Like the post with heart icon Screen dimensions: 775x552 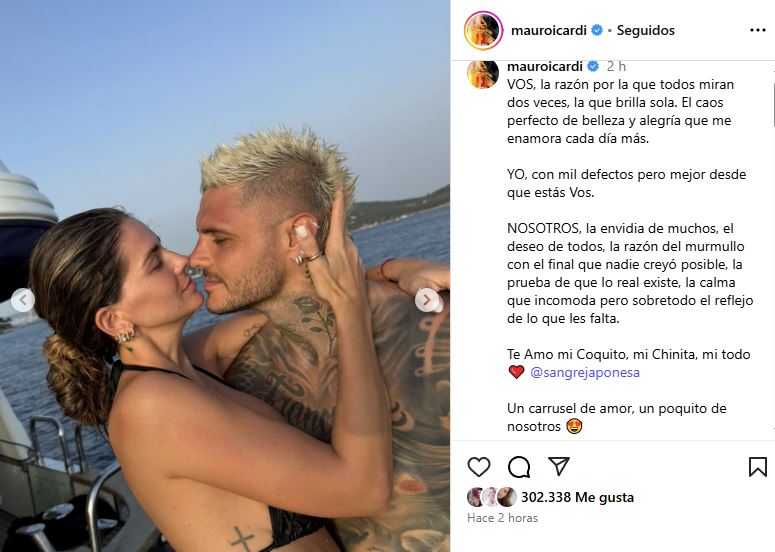(x=478, y=467)
